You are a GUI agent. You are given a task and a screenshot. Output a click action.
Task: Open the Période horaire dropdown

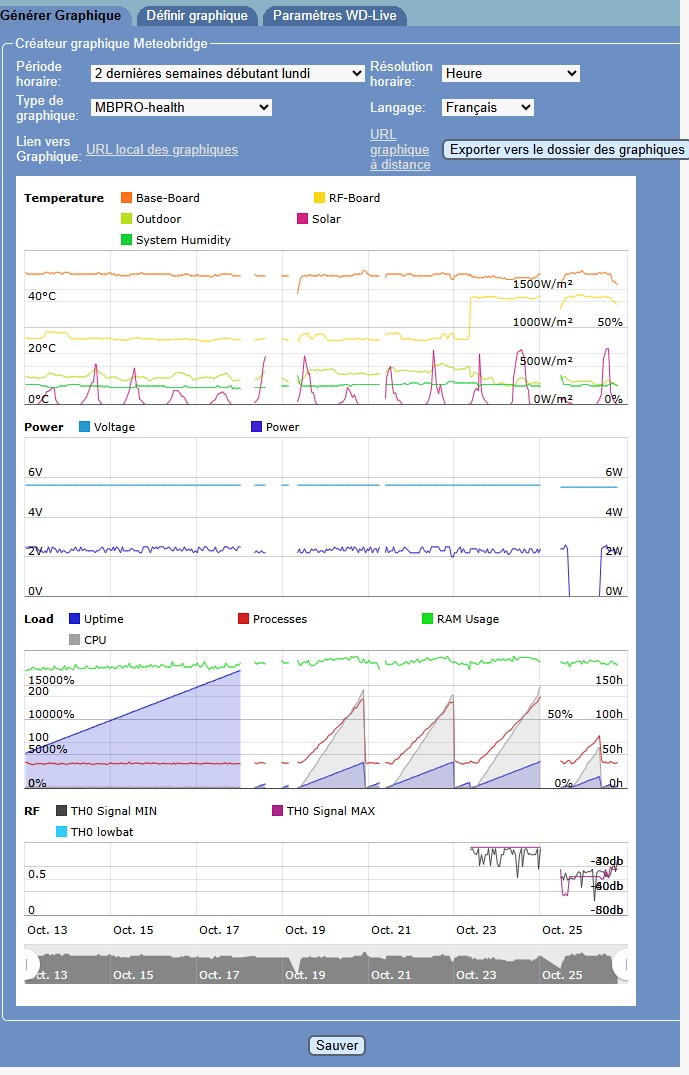[227, 73]
